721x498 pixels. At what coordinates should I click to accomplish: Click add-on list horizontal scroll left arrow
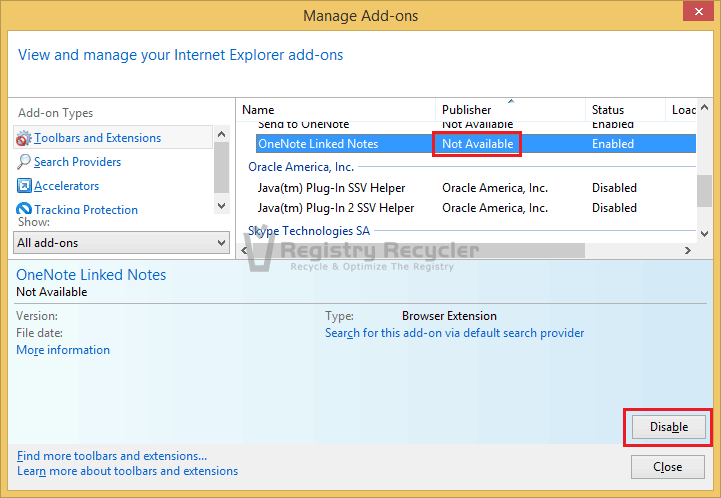click(x=244, y=251)
